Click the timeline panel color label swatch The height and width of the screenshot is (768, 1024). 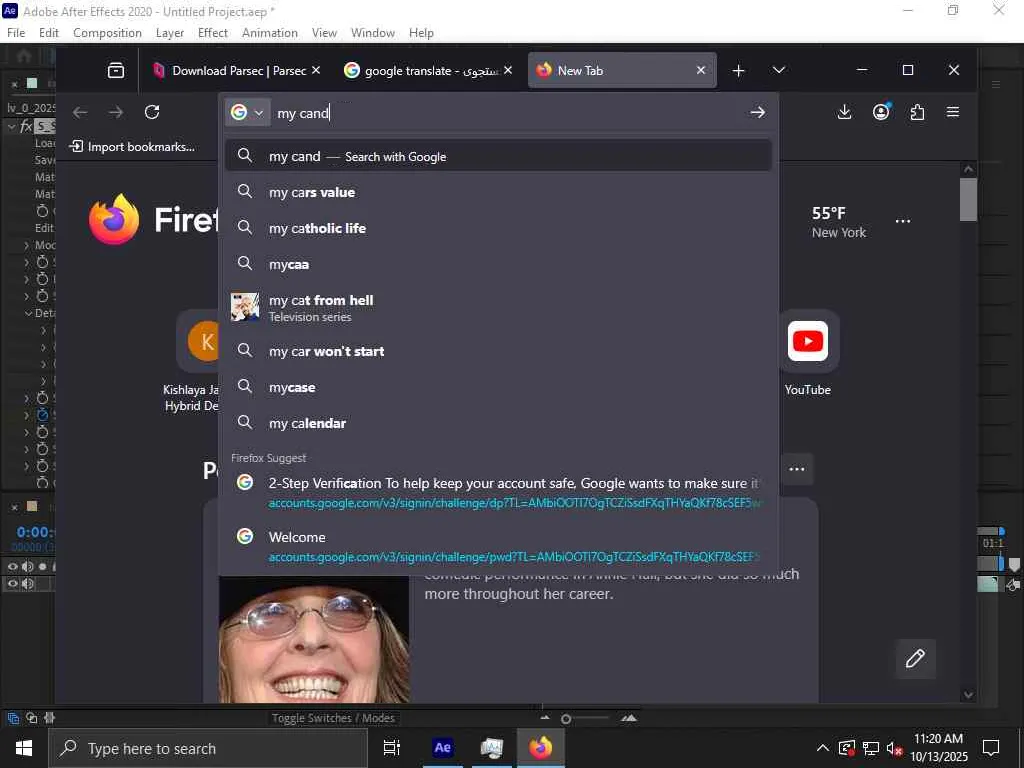tap(31, 507)
